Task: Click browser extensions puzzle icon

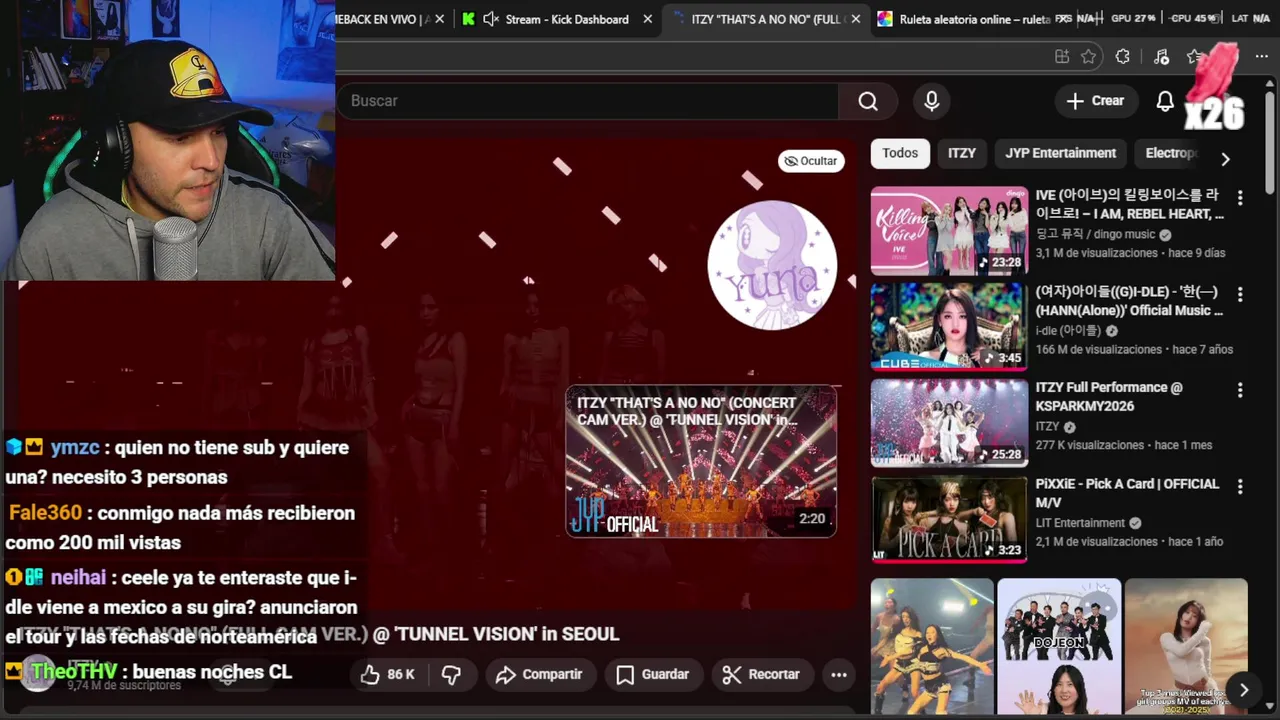Action: click(x=1122, y=57)
